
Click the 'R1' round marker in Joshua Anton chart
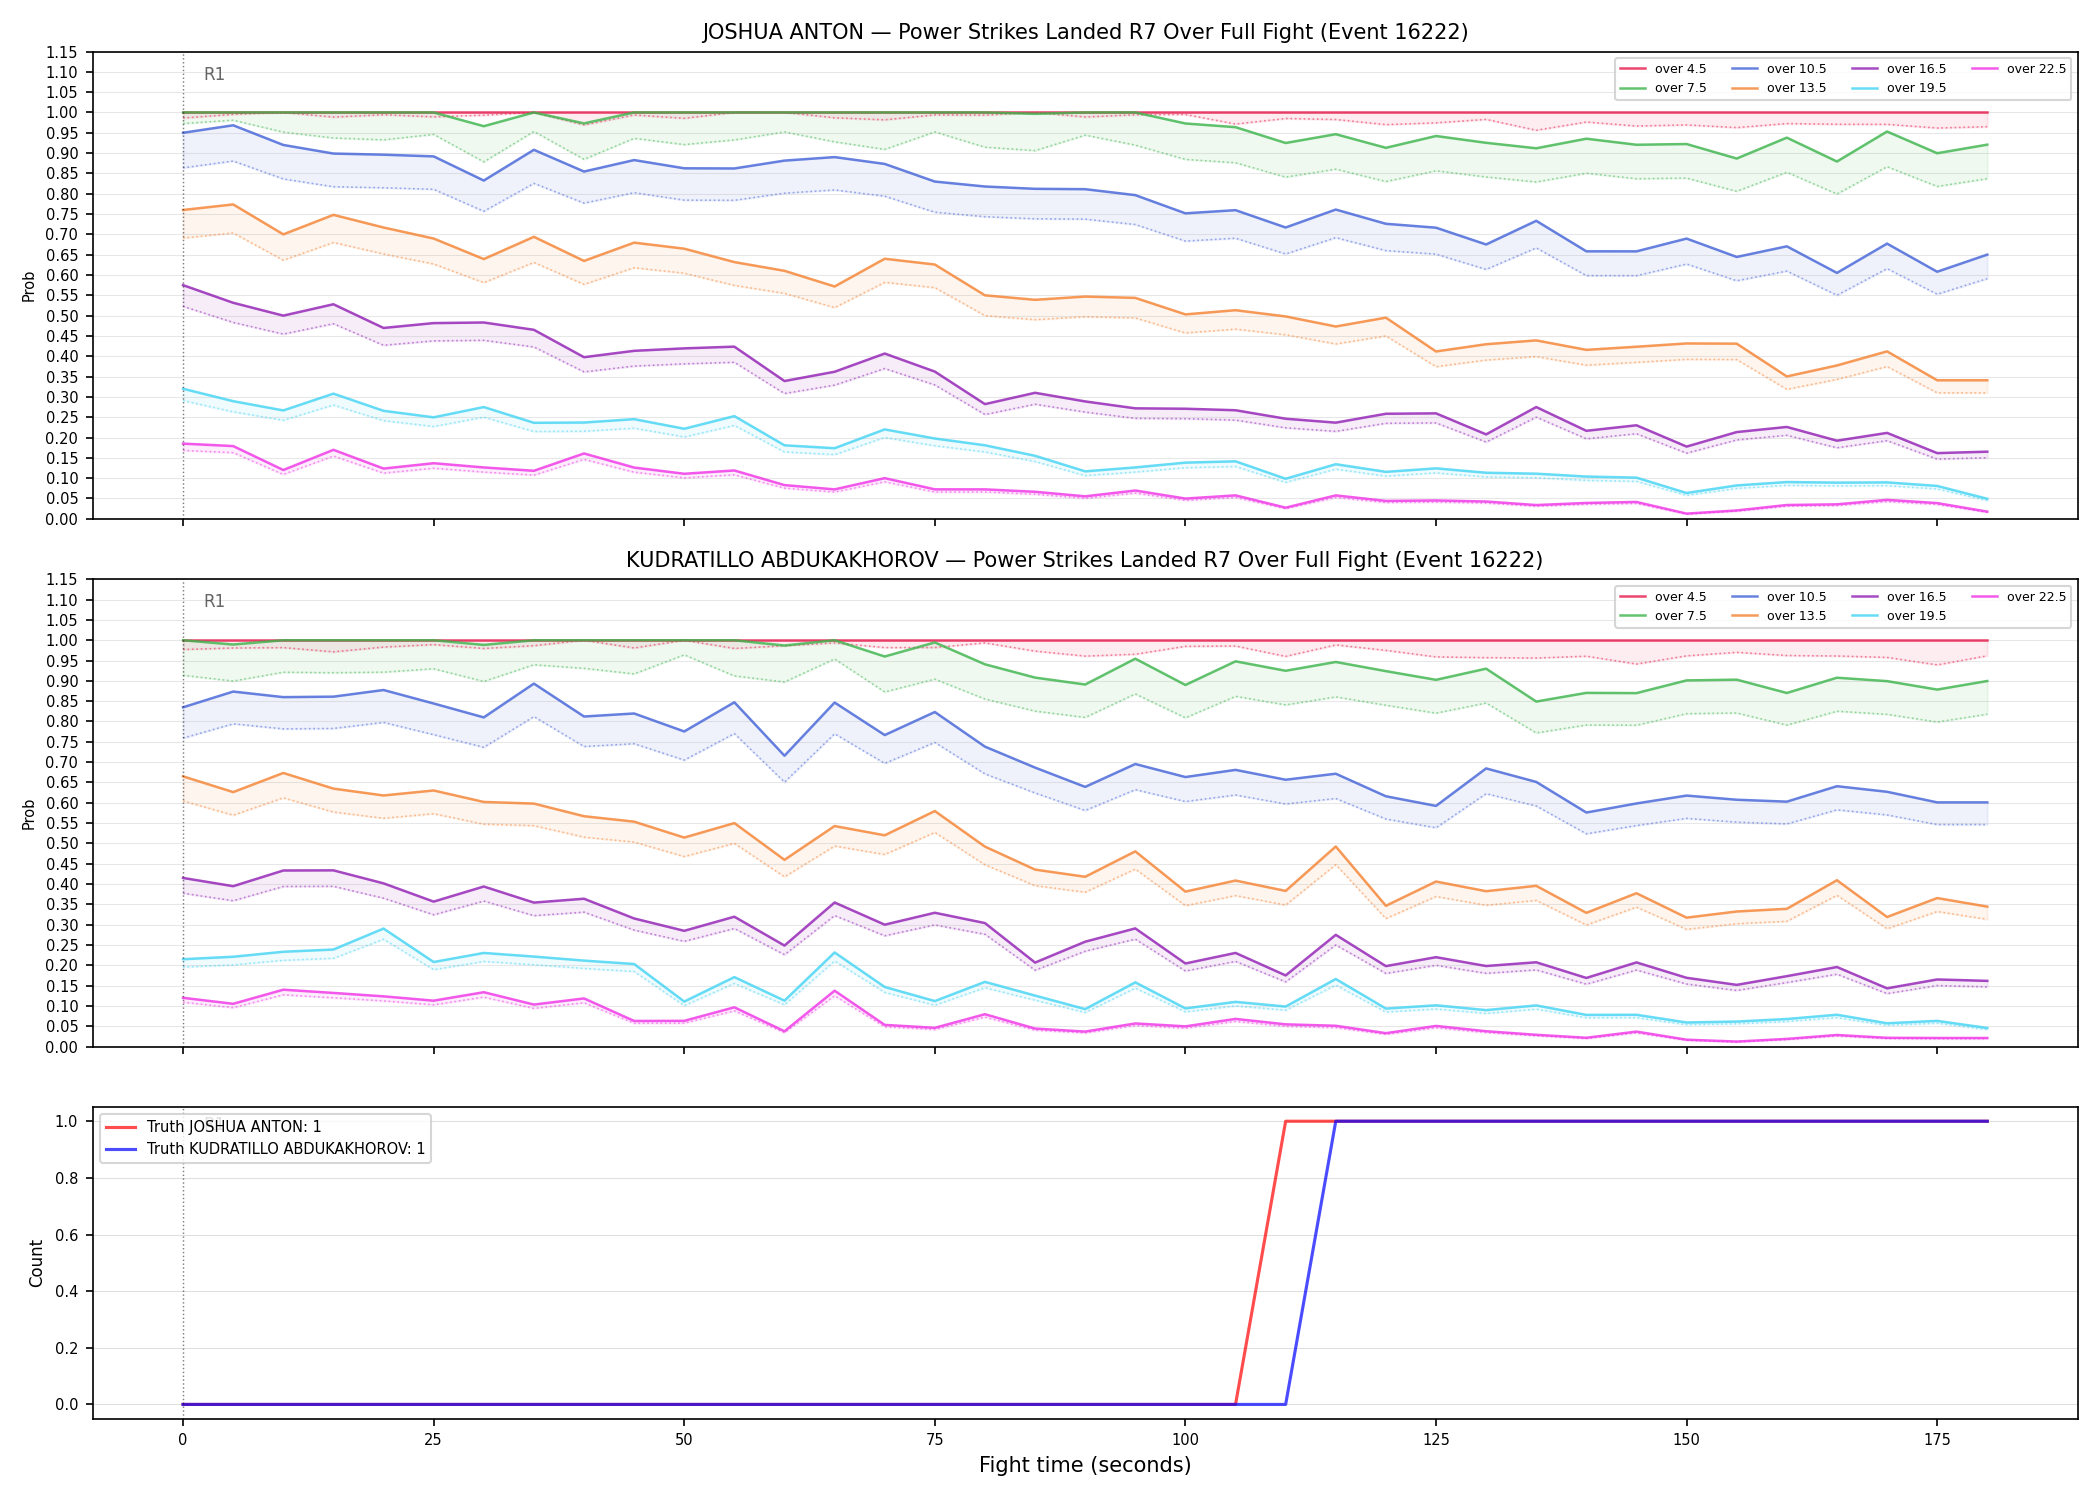pyautogui.click(x=214, y=74)
